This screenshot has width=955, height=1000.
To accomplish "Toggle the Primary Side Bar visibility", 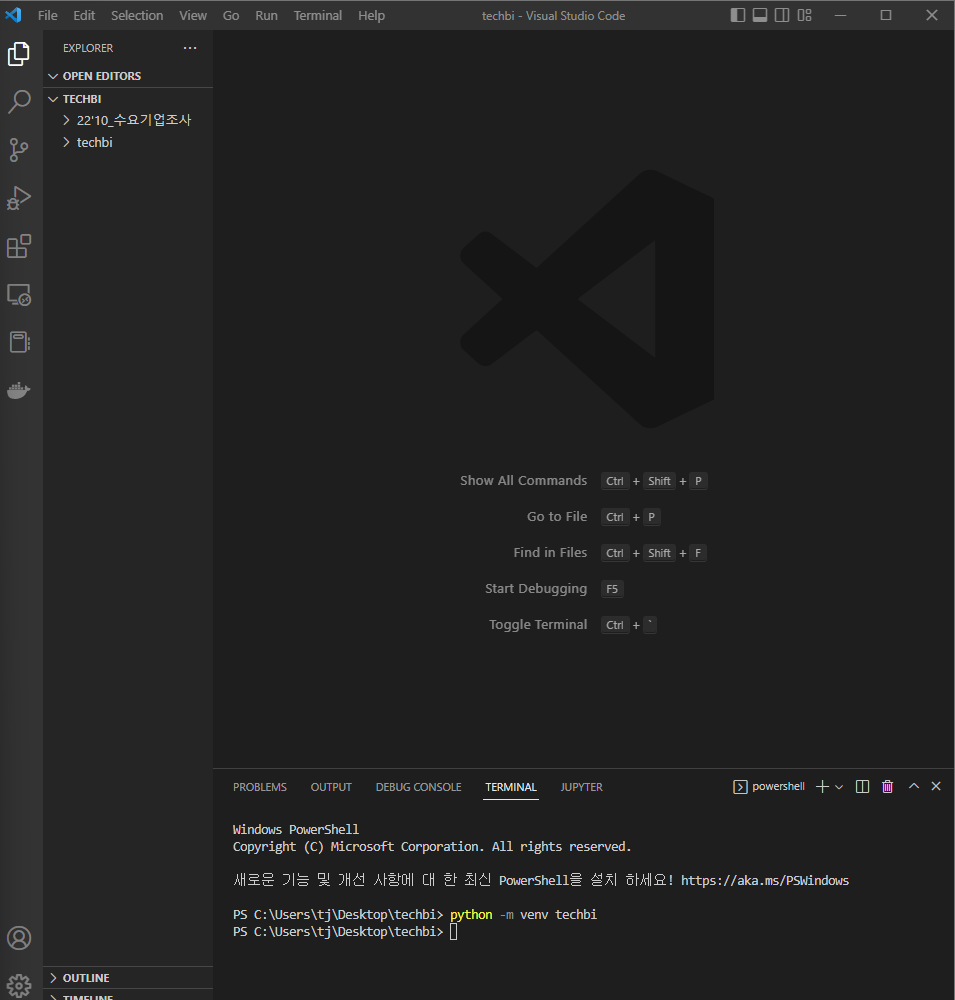I will coord(737,15).
